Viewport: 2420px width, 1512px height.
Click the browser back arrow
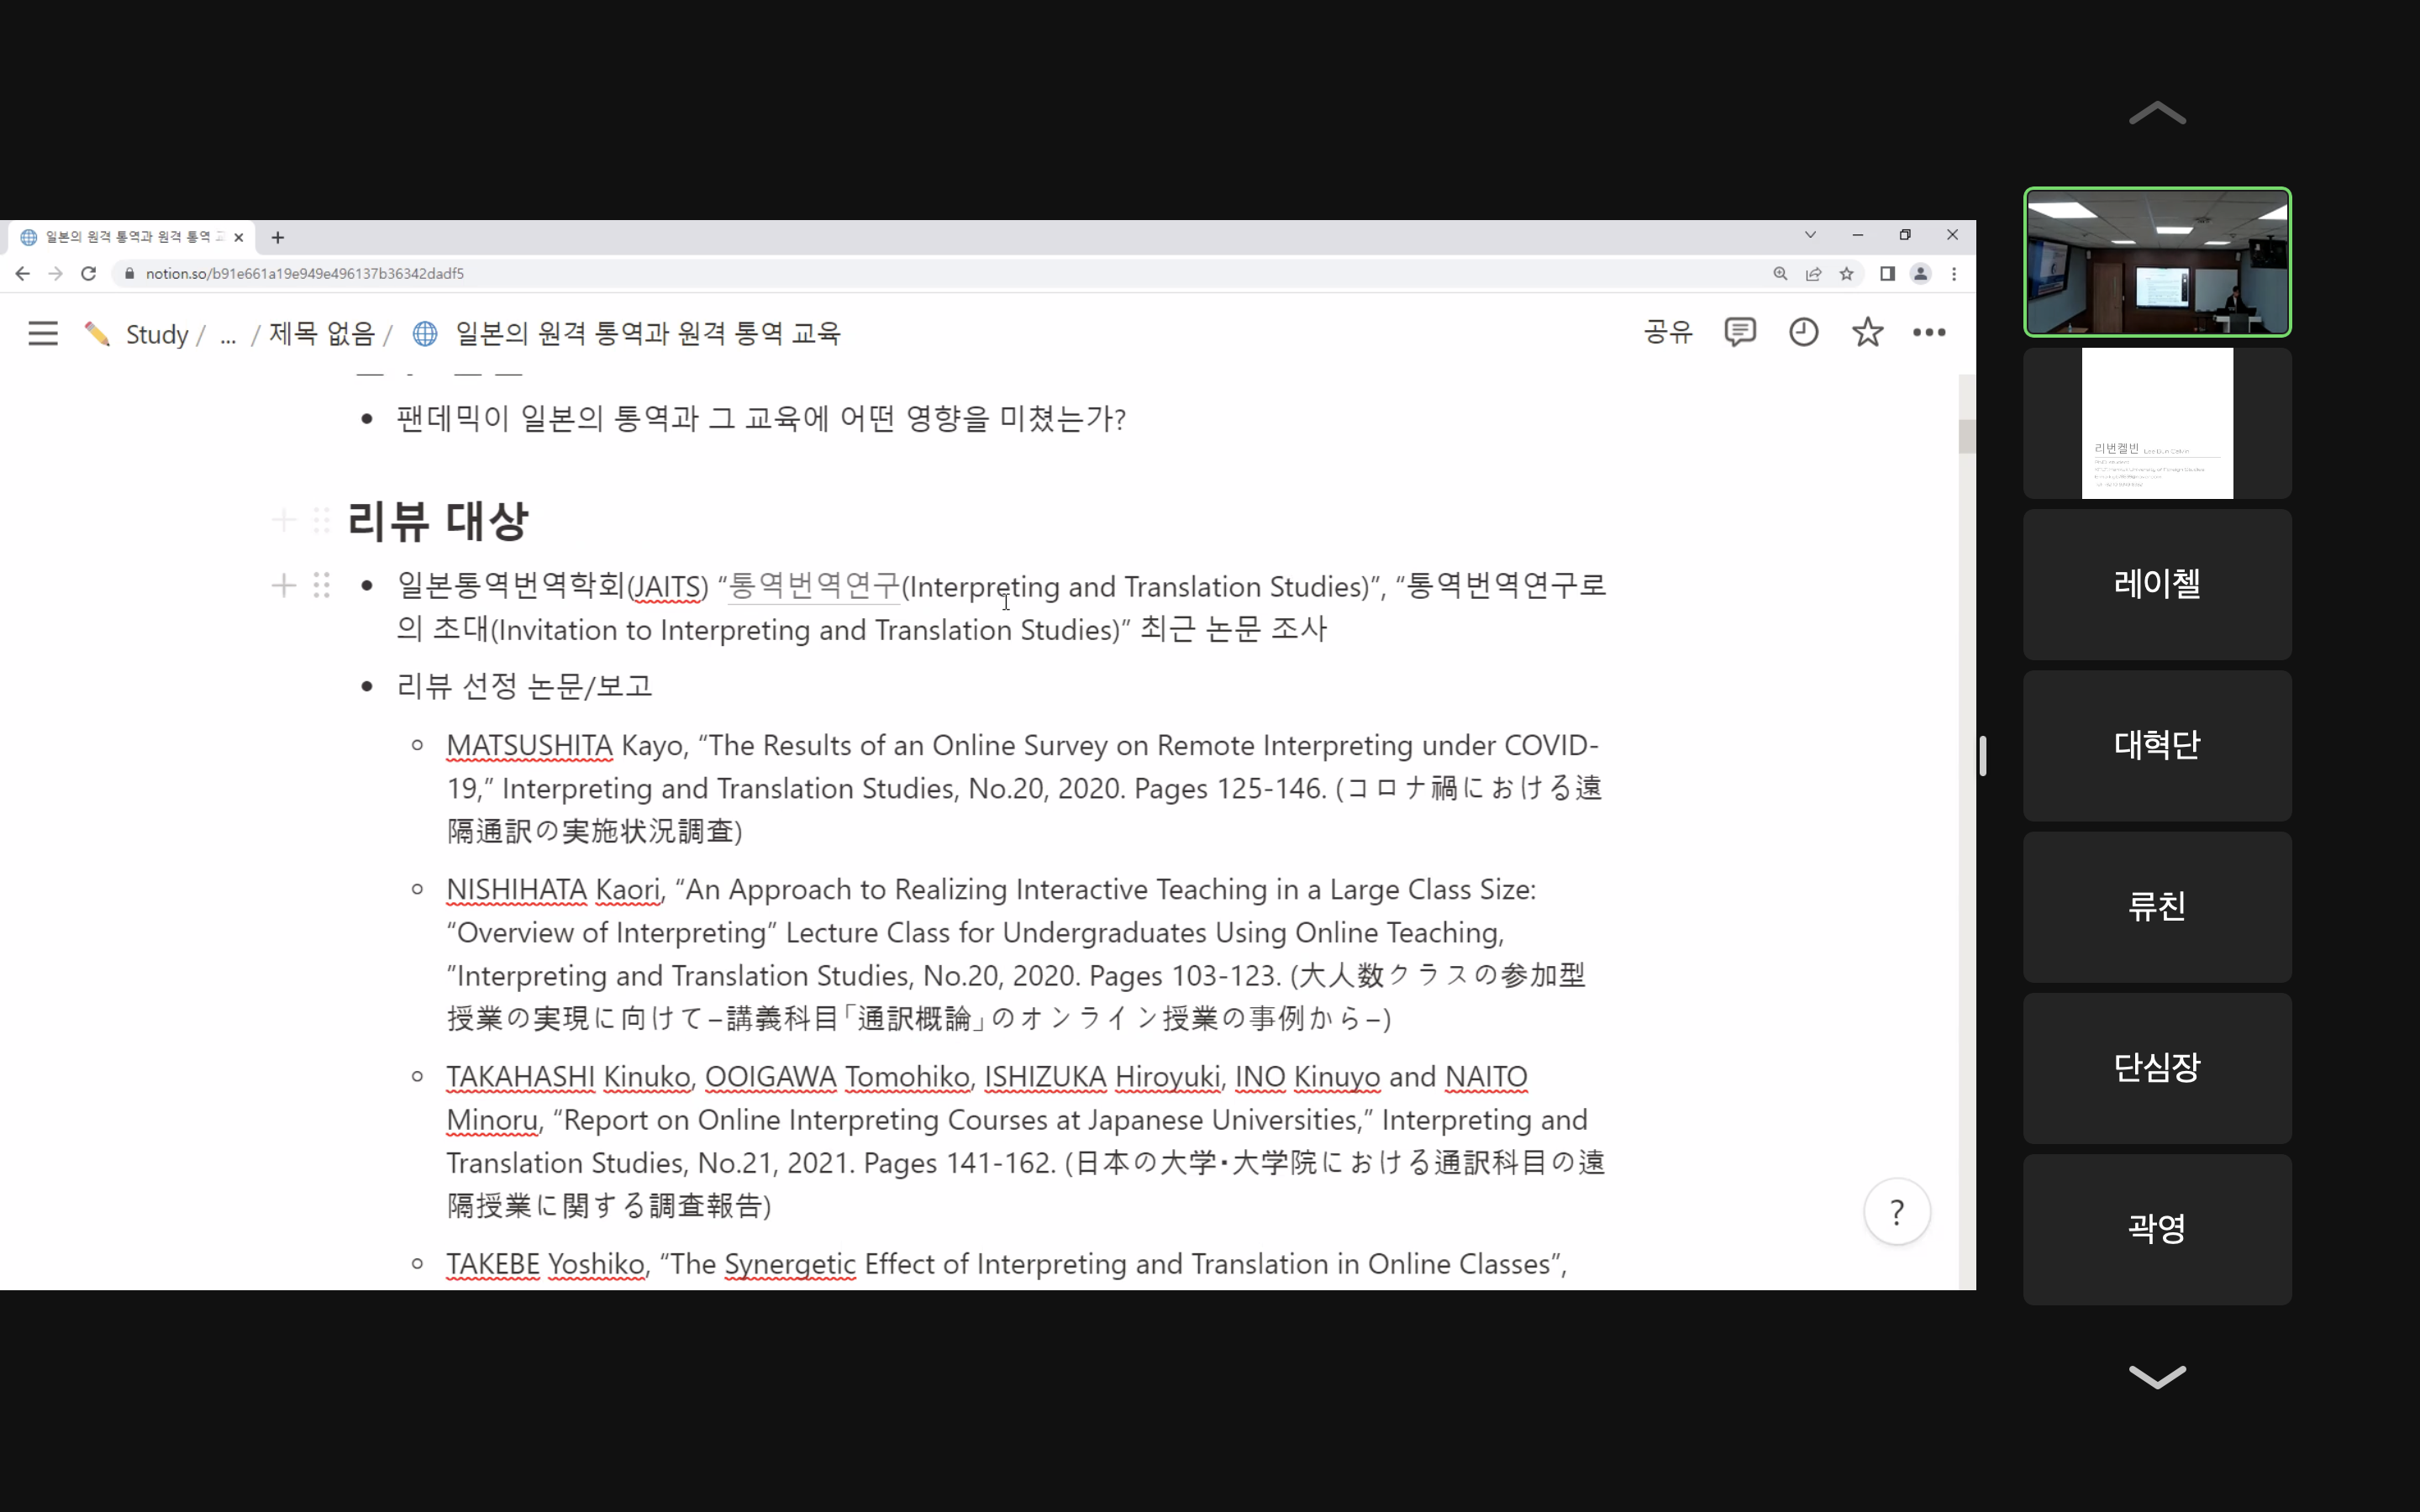pos(22,273)
